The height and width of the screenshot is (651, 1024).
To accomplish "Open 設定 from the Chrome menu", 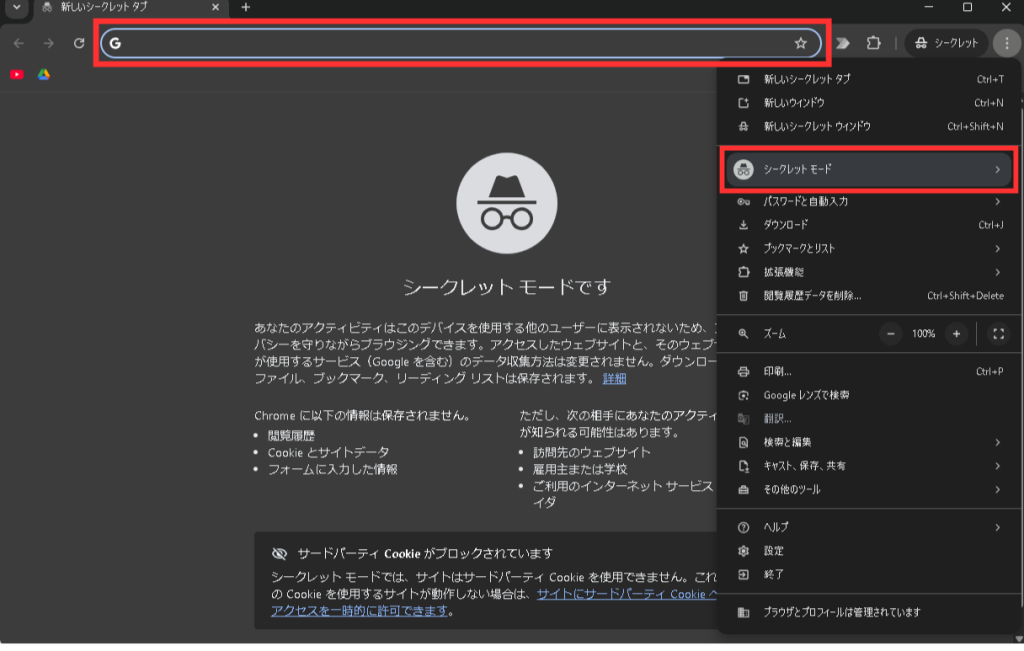I will click(774, 550).
